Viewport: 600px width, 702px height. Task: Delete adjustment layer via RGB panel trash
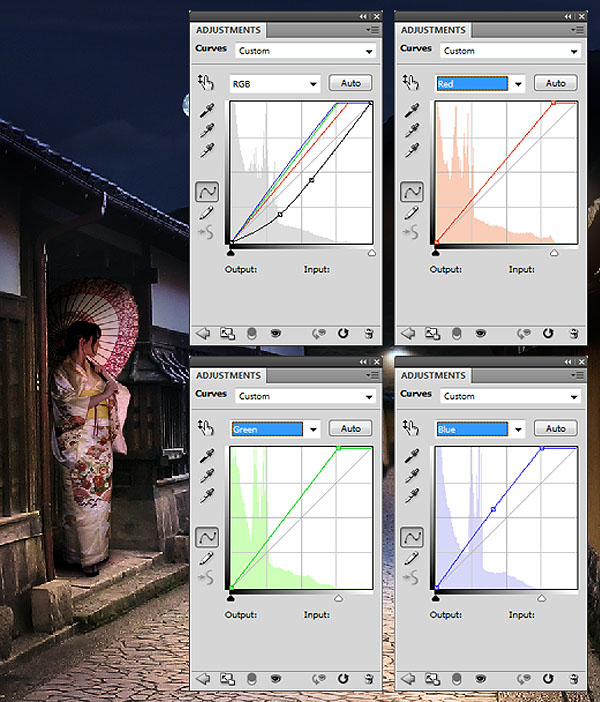tap(369, 334)
